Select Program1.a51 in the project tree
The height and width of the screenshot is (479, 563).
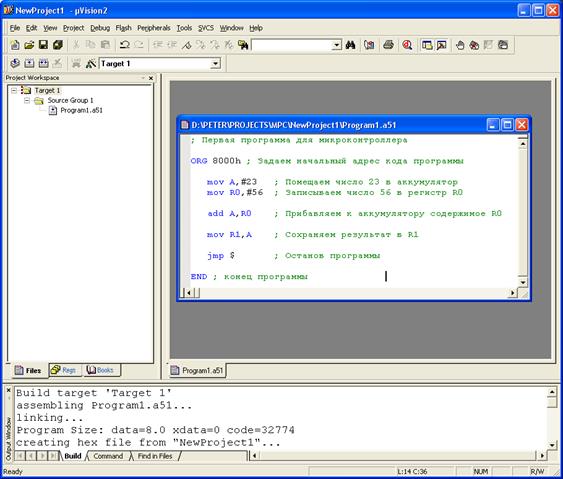pyautogui.click(x=81, y=110)
